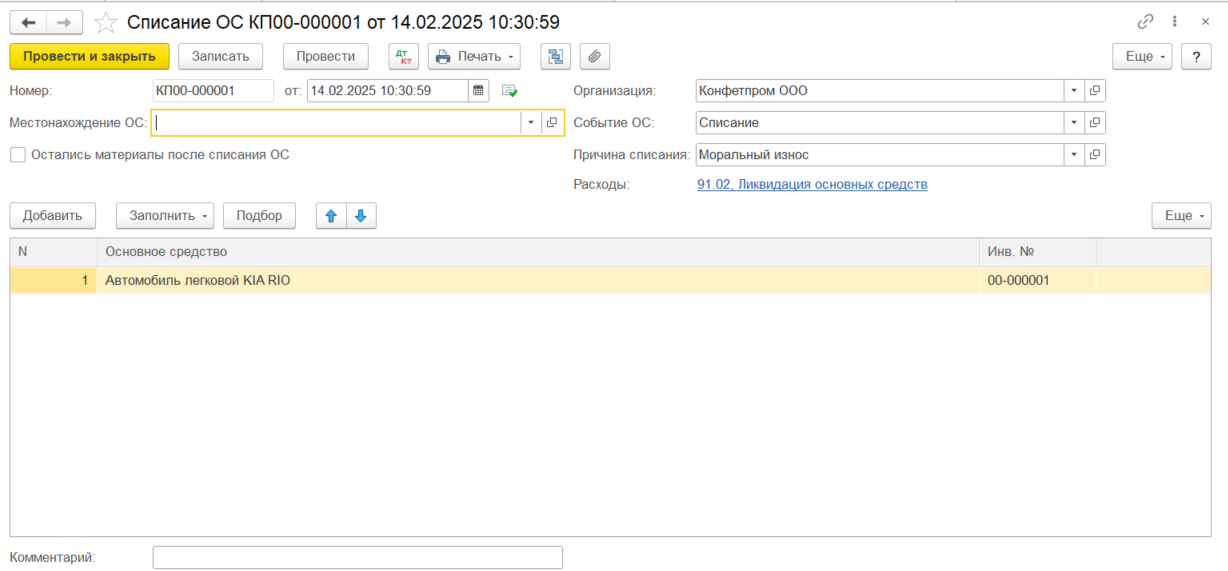Move row up with blue up arrow
This screenshot has height=571, width=1228.
[331, 215]
